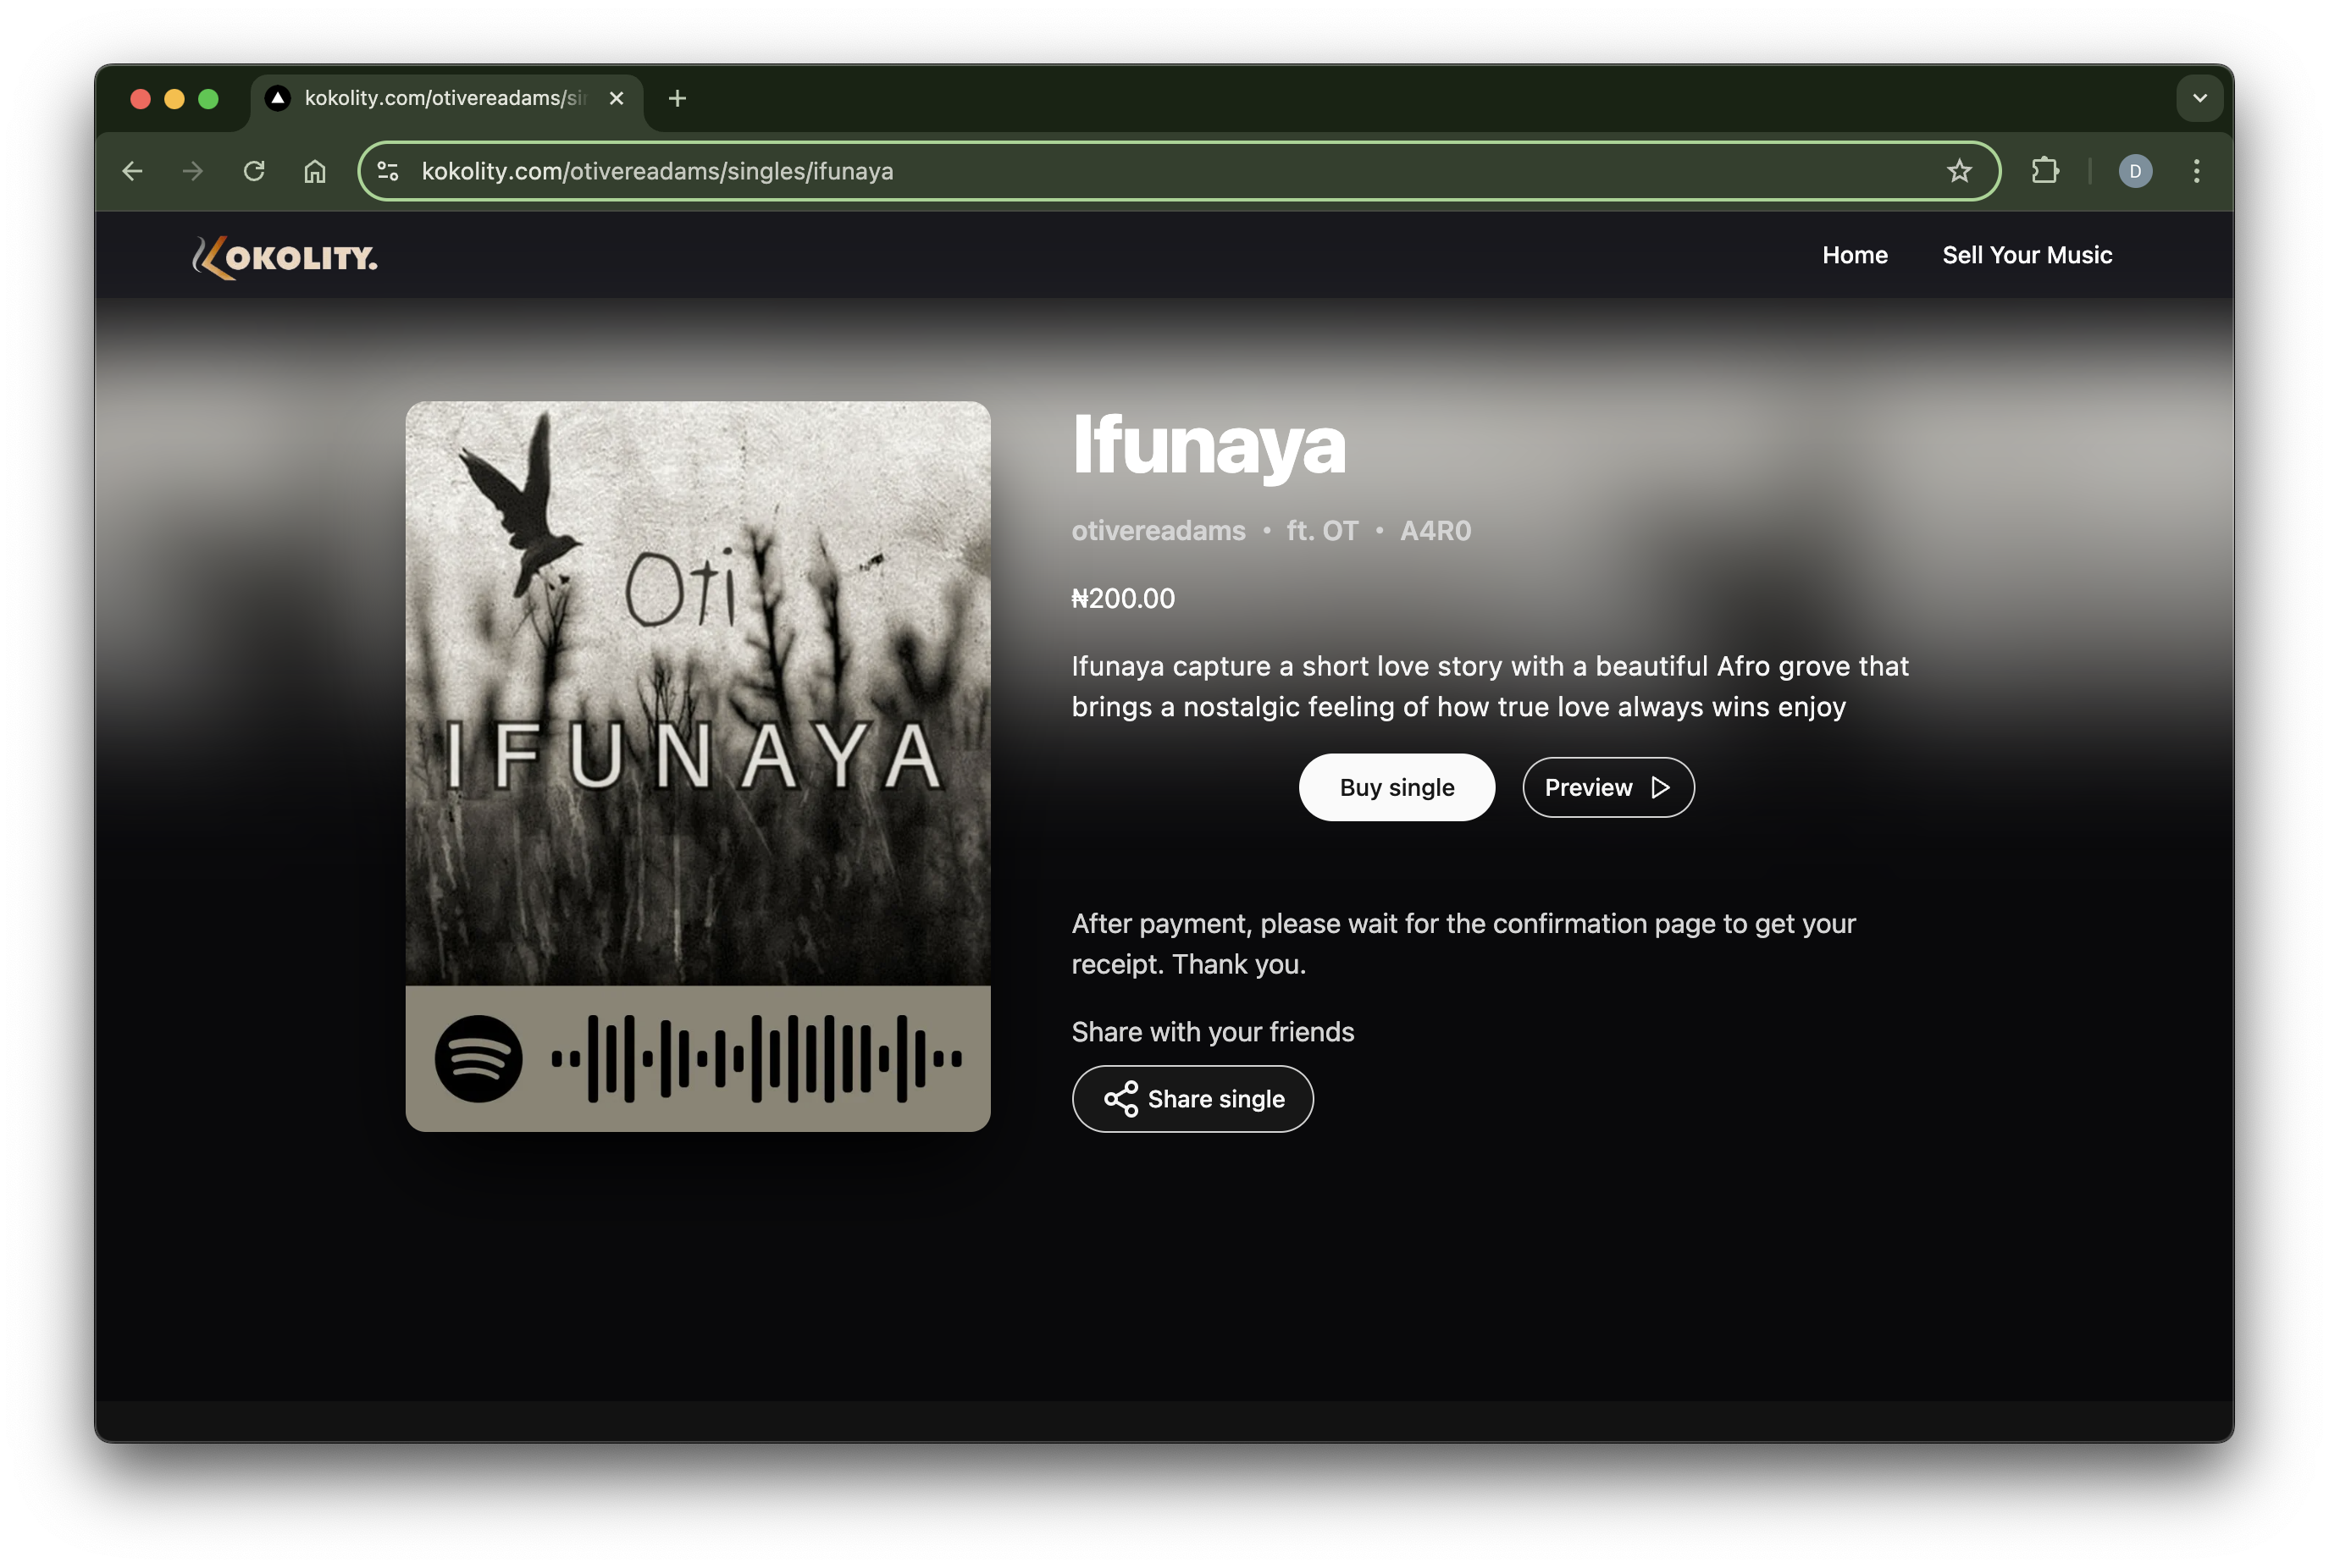Go to Sell Your Music page
Screen dimensions: 2329x1568
(2026, 255)
